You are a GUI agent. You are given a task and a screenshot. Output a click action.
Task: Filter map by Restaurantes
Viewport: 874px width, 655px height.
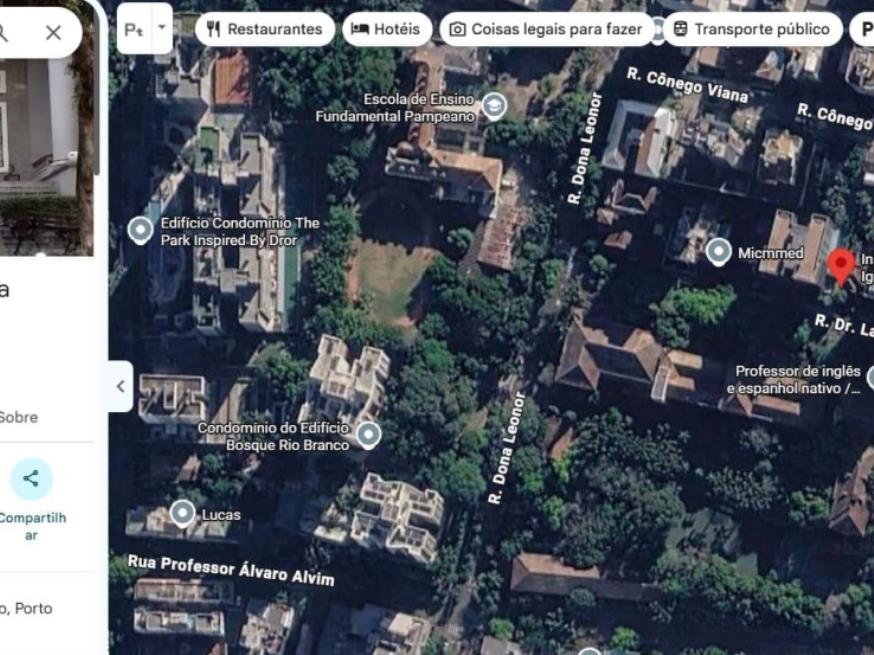click(x=265, y=29)
